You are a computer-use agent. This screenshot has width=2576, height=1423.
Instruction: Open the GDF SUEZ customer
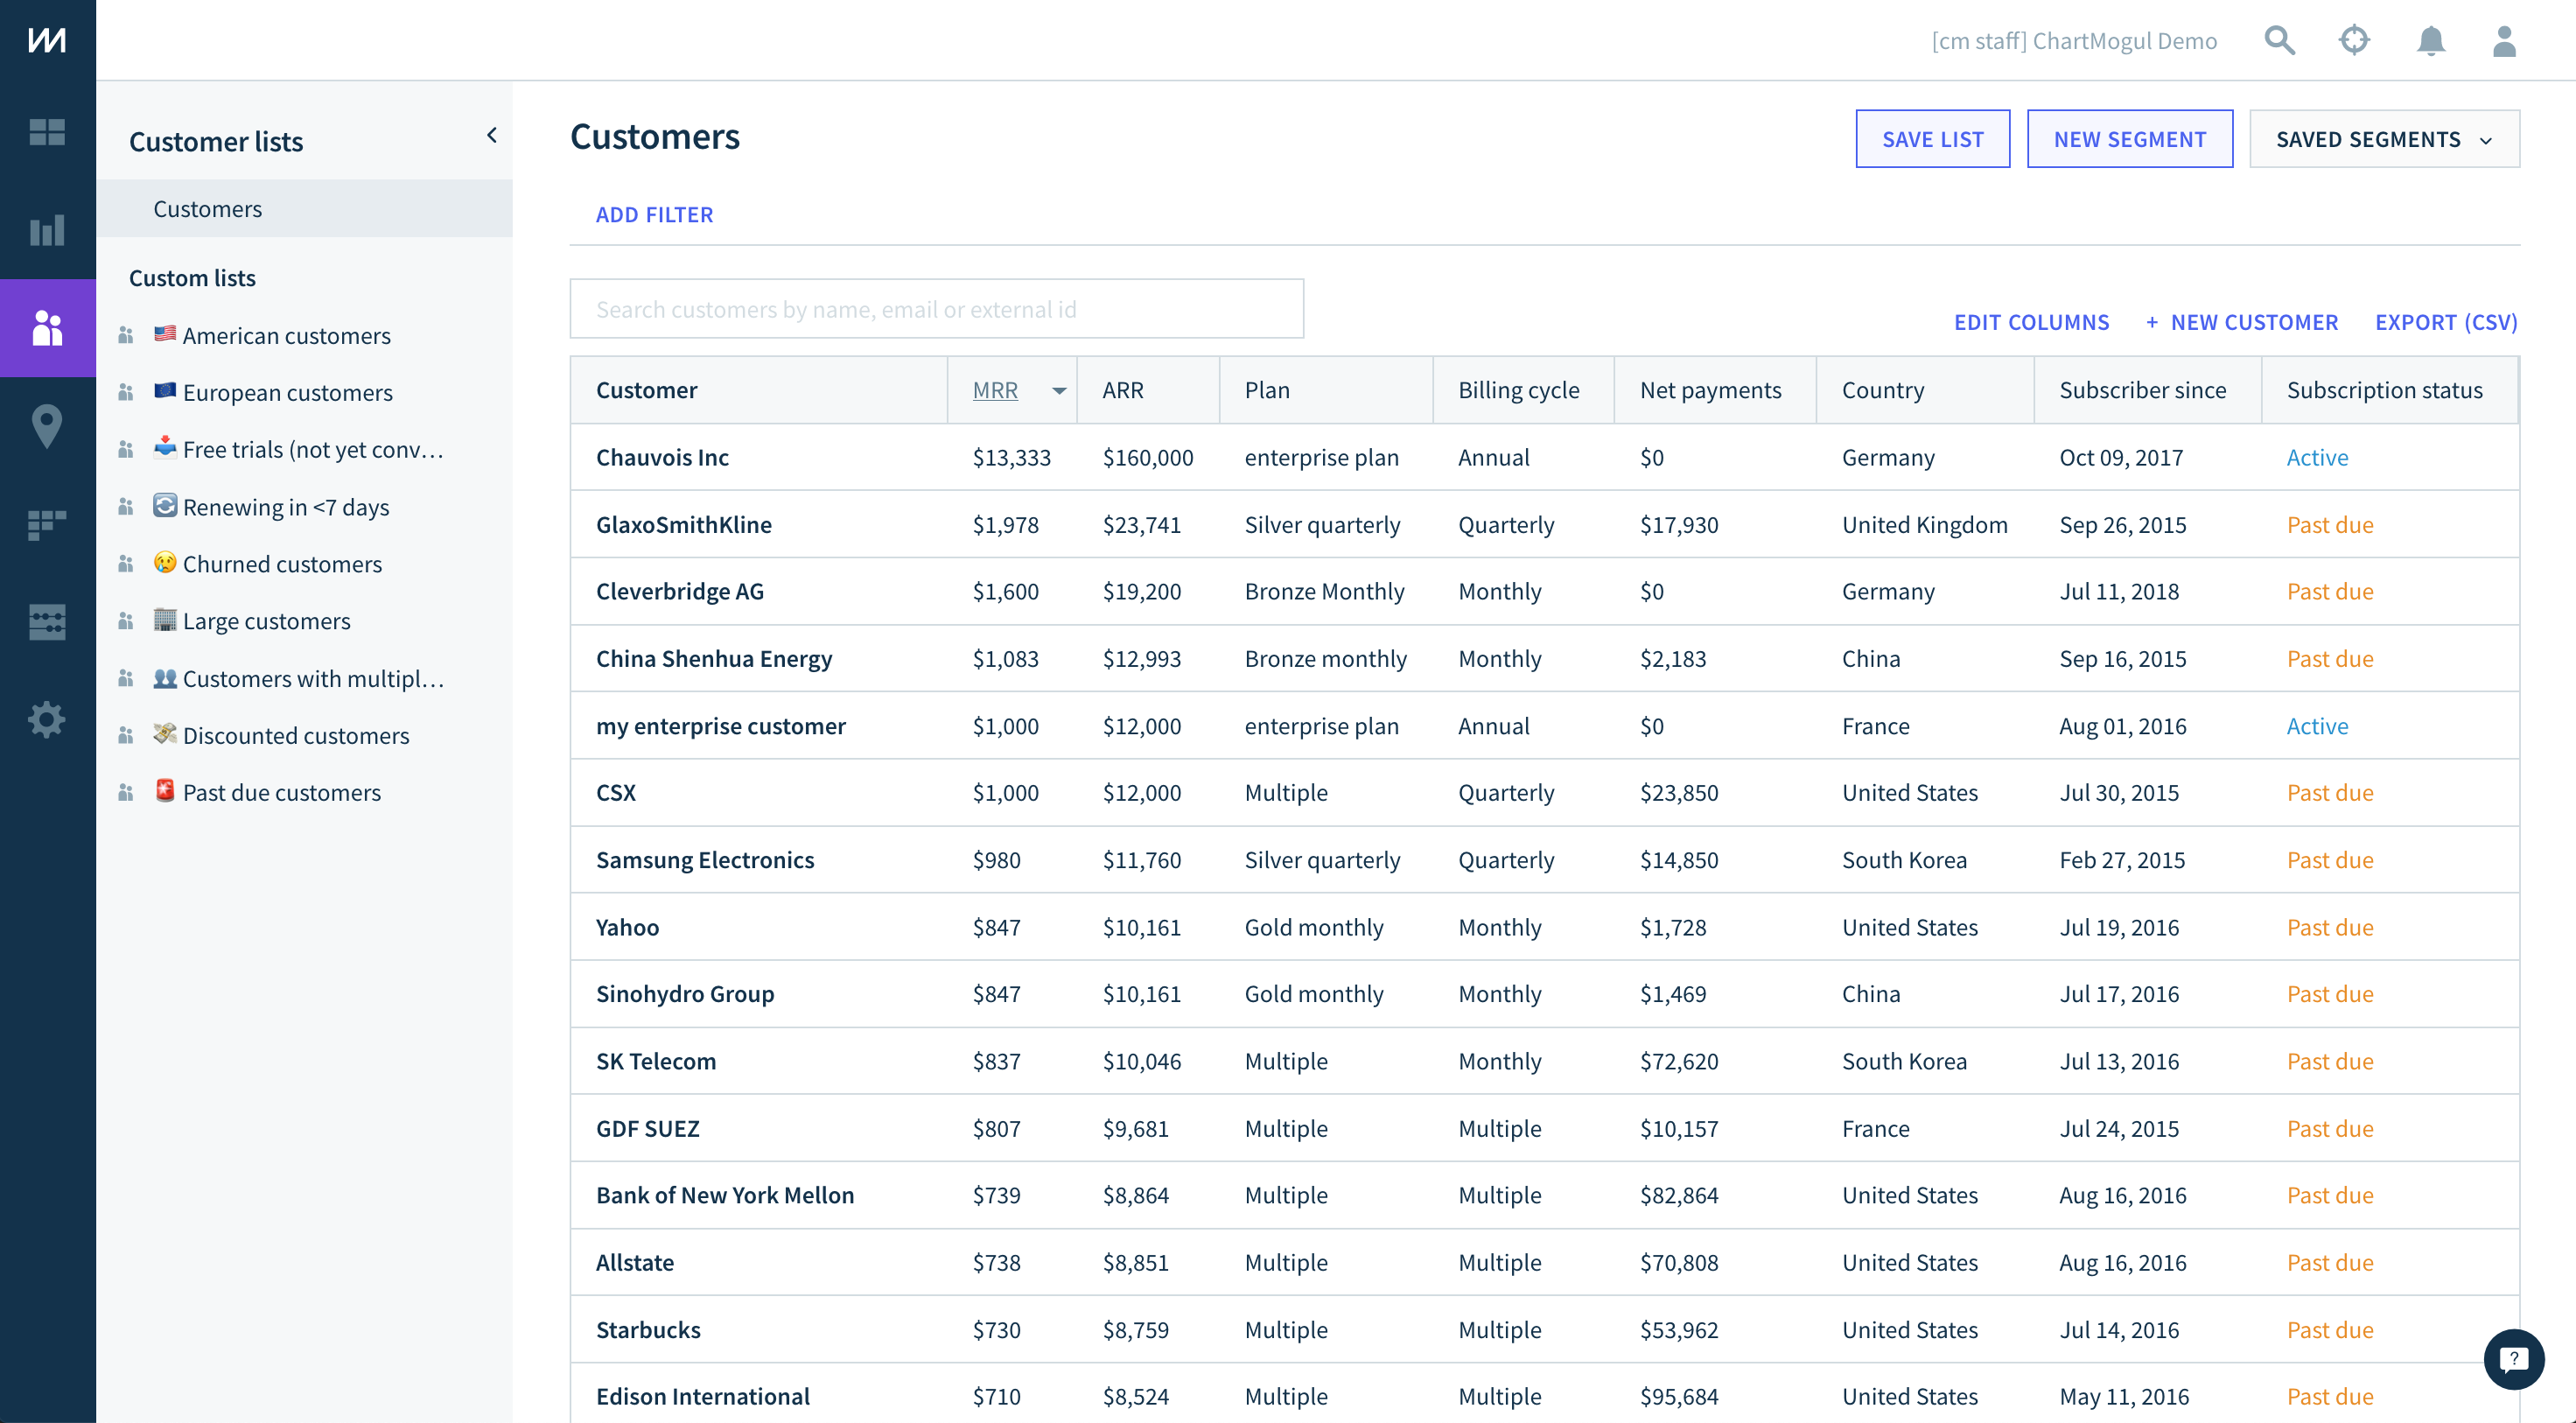[x=647, y=1128]
